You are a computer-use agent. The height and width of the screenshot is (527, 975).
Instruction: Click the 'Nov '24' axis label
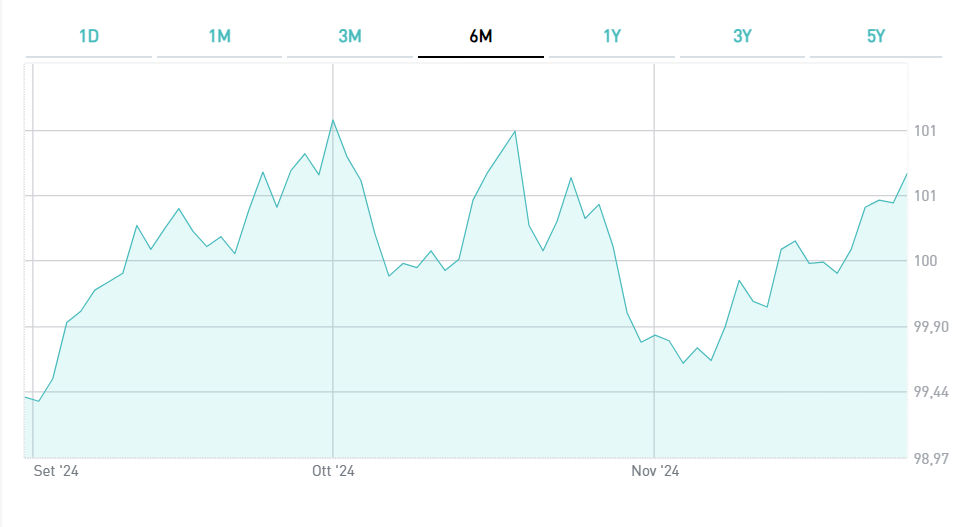tap(655, 471)
